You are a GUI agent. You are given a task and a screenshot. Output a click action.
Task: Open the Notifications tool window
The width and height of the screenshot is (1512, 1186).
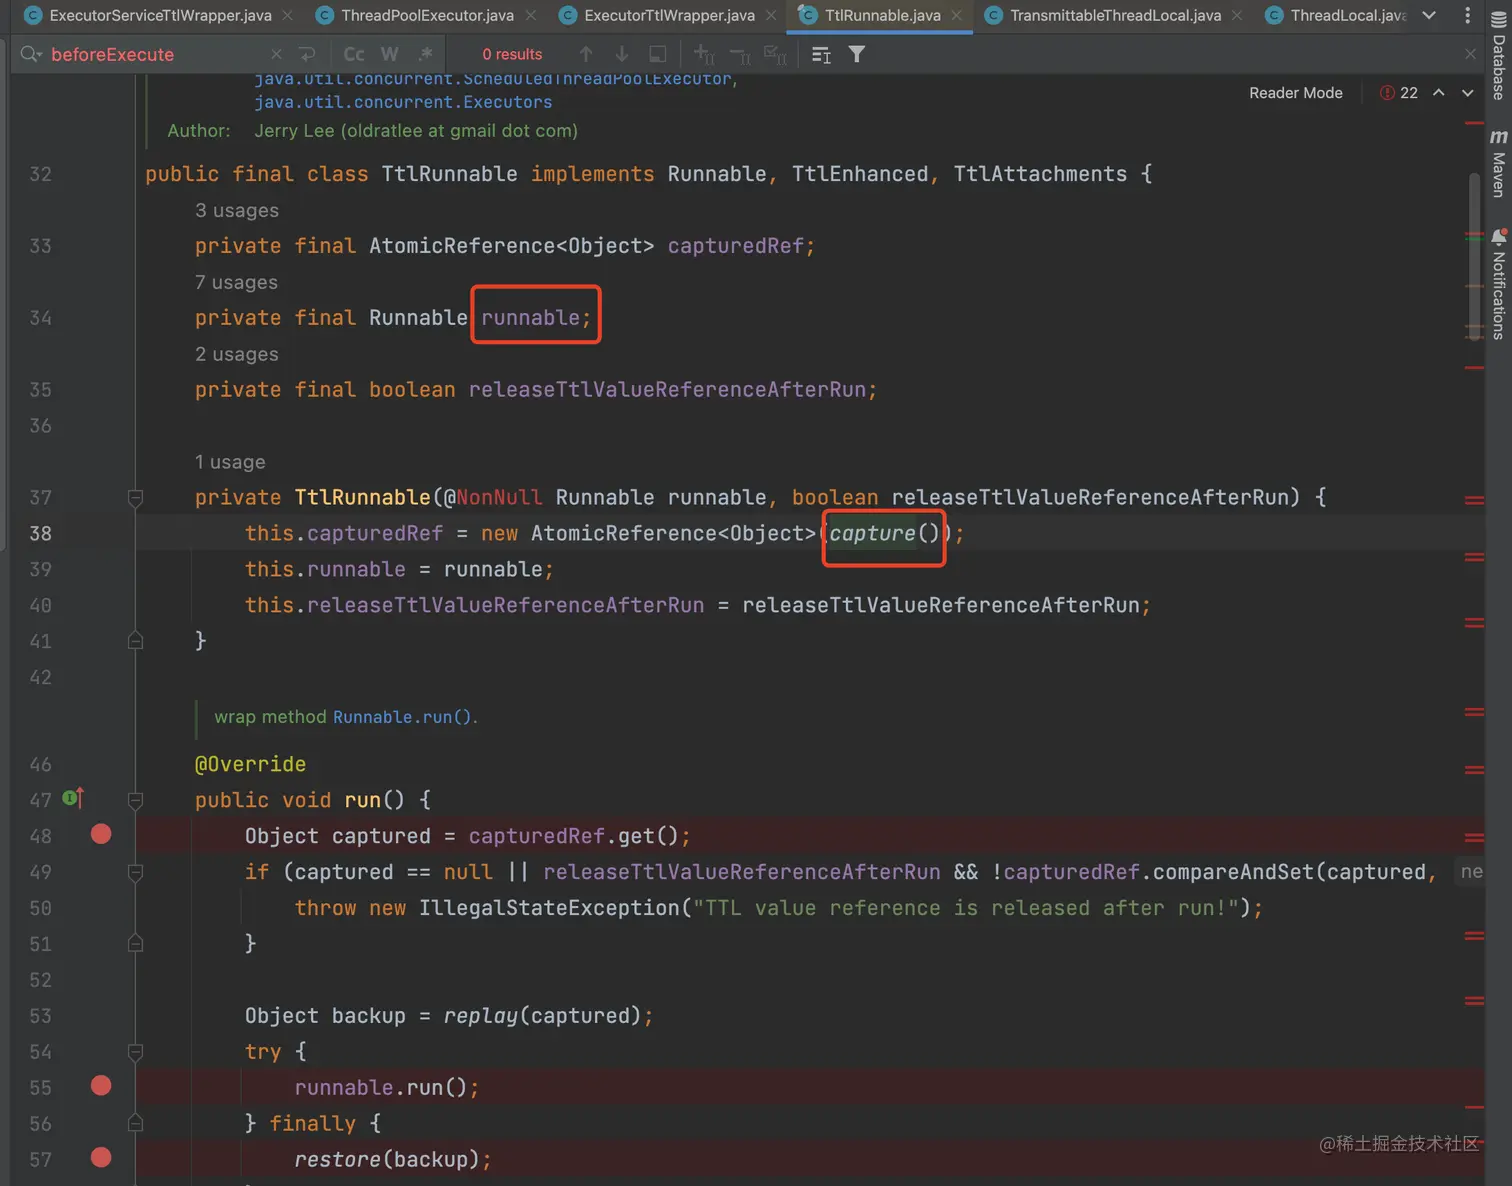click(1498, 285)
